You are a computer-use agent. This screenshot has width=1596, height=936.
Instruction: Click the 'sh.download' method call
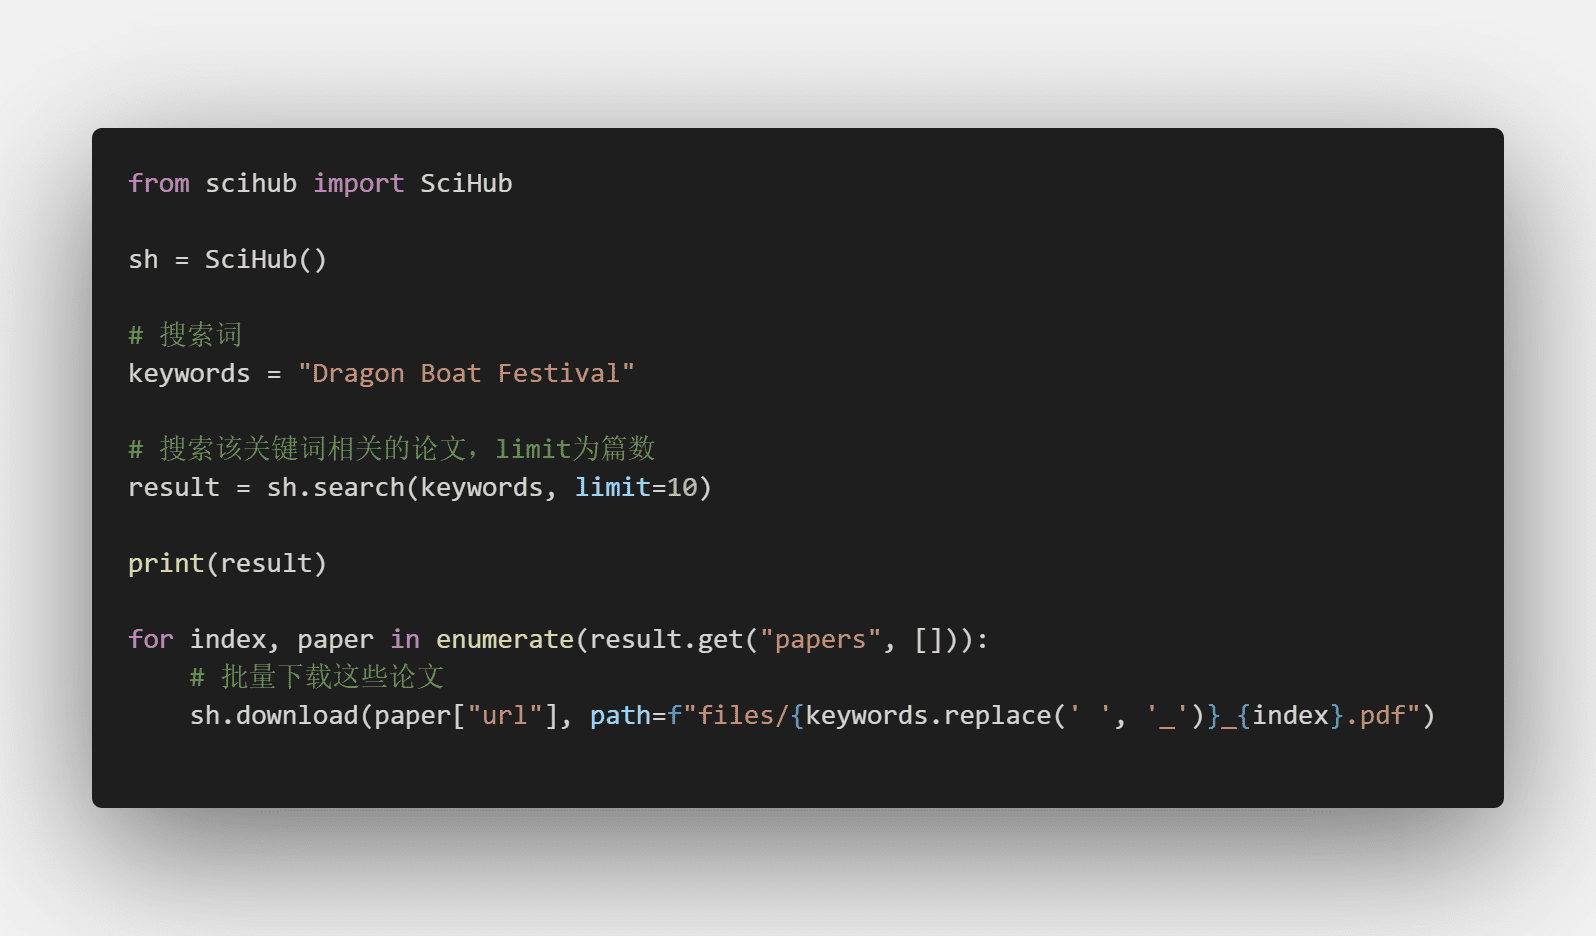coord(274,716)
